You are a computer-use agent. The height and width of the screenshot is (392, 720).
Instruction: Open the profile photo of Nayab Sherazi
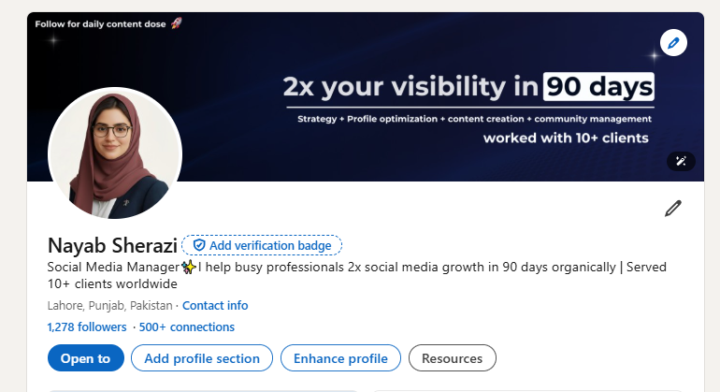click(x=115, y=153)
